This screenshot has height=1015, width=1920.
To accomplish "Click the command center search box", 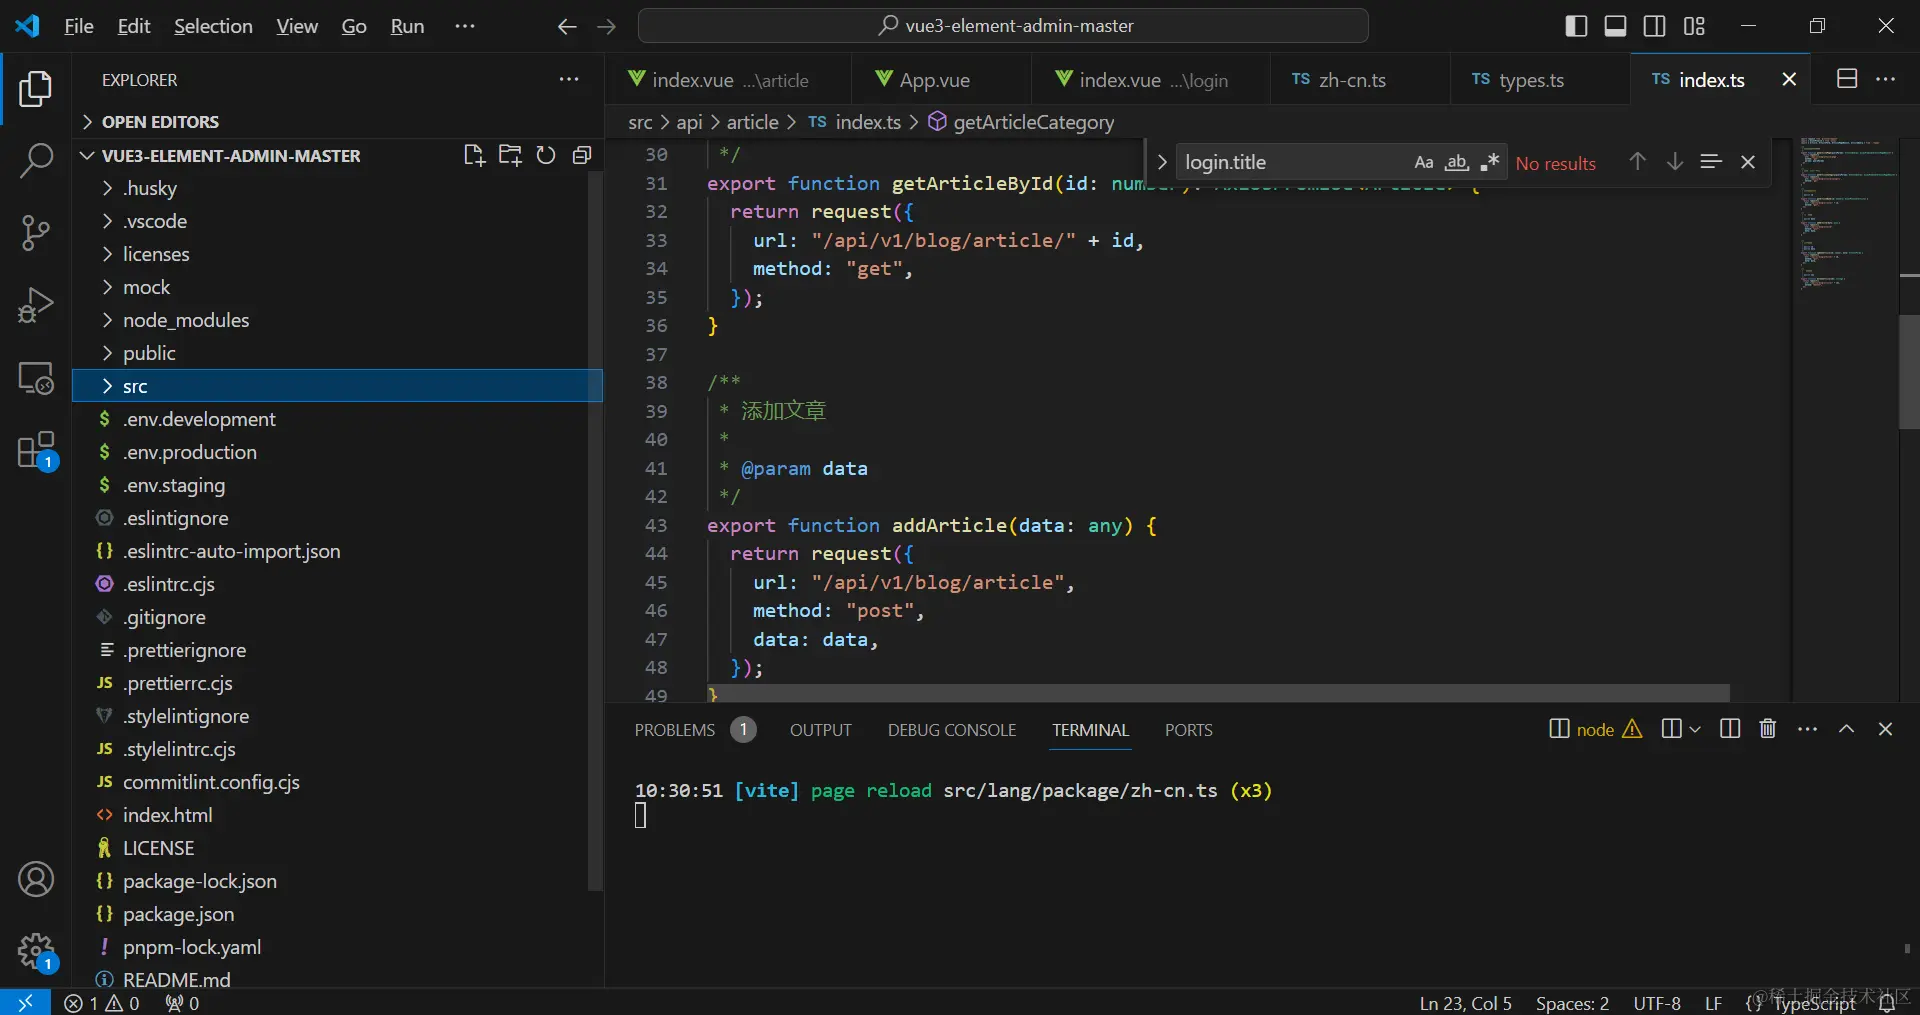I will 1003,26.
